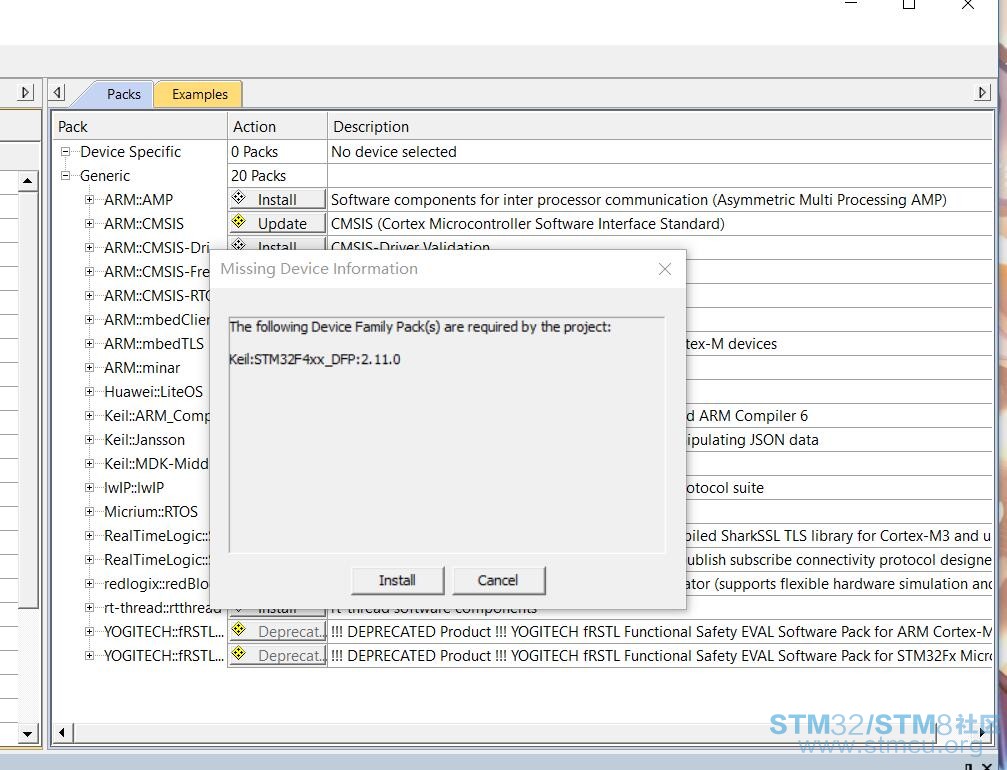Expand the Micrium::RTOS pack node
1007x770 pixels.
click(89, 512)
